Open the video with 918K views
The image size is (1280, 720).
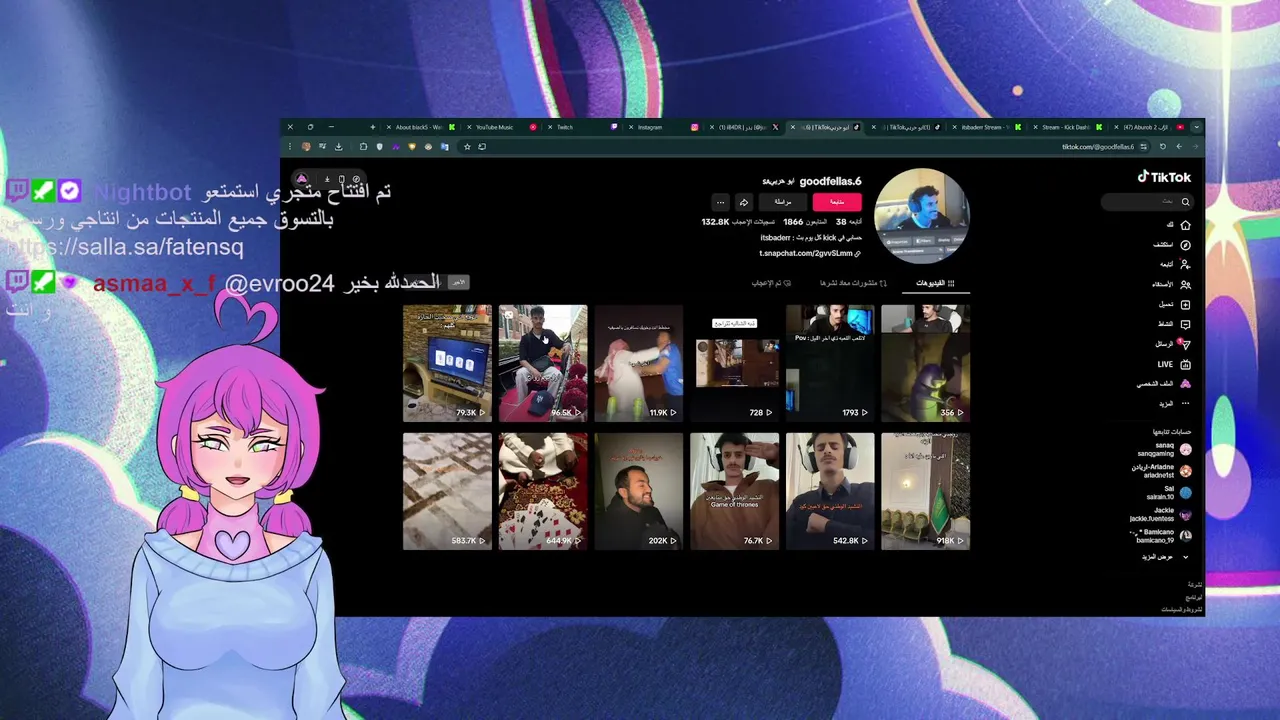[x=926, y=491]
